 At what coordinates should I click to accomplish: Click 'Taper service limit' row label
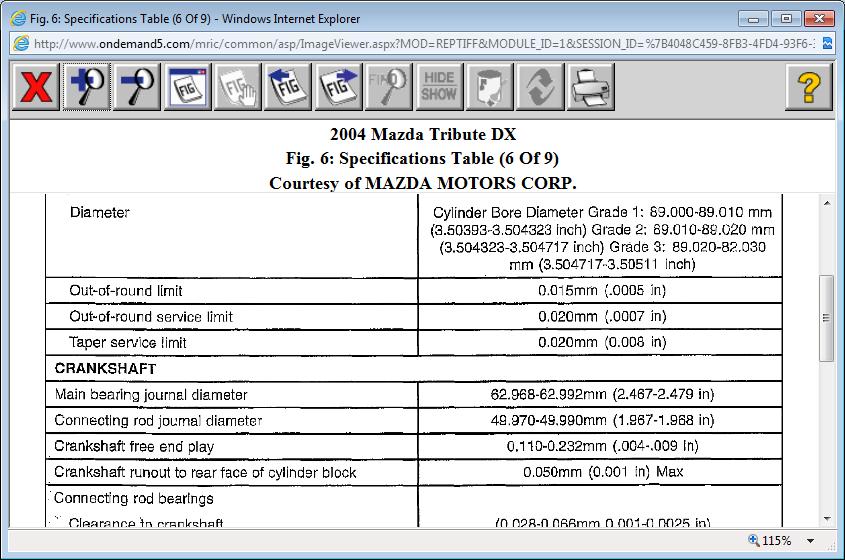(x=128, y=343)
